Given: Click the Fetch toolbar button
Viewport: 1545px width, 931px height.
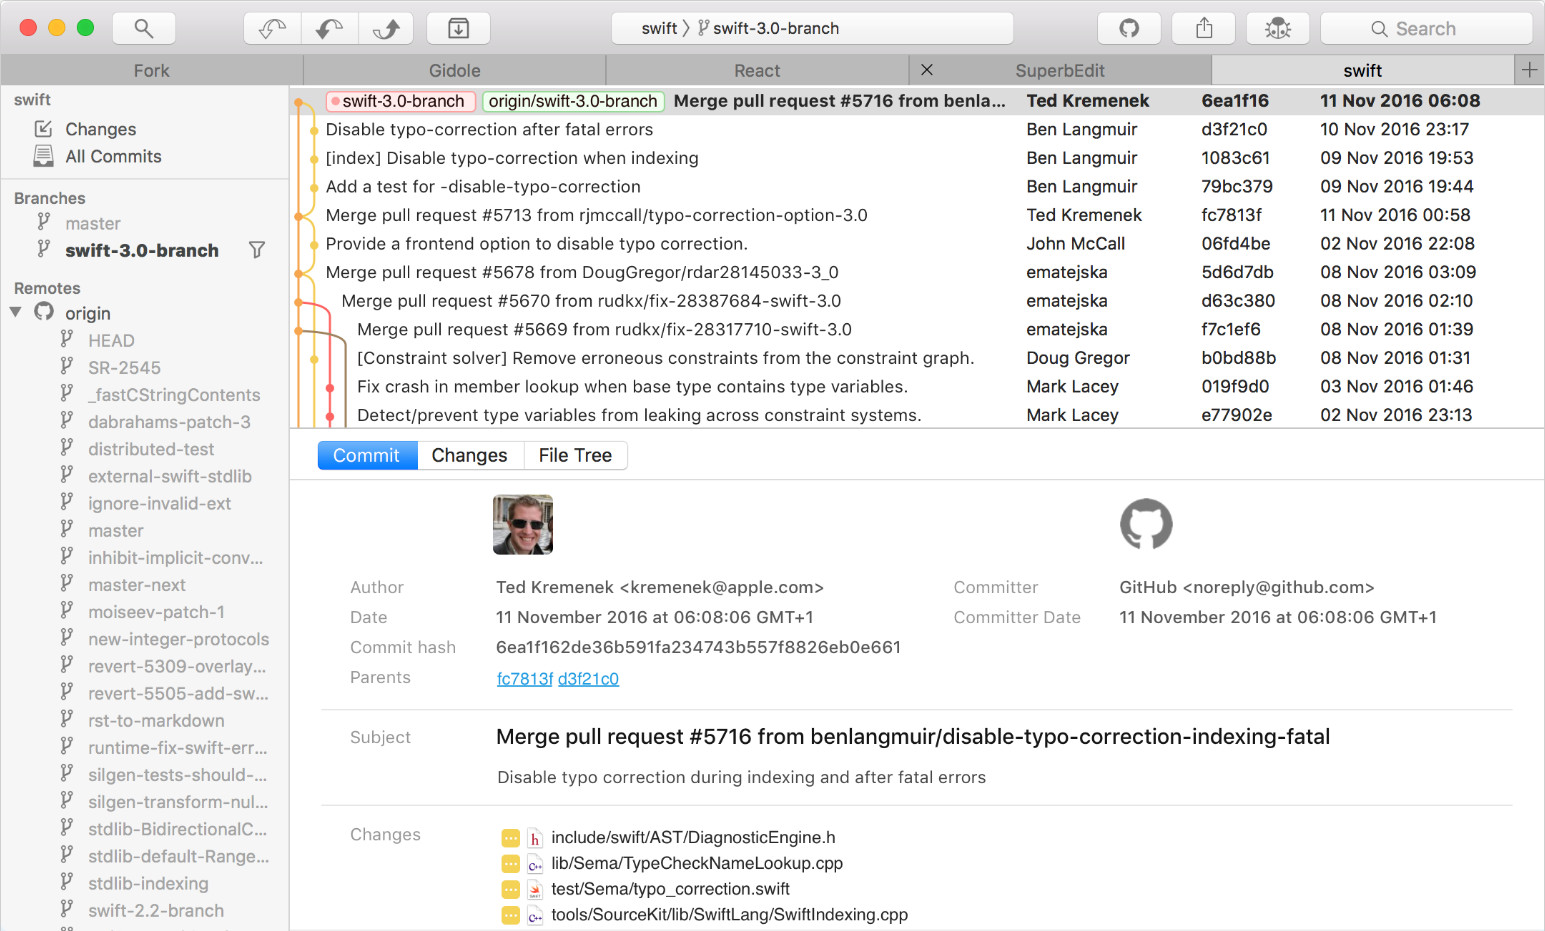Looking at the screenshot, I should (272, 28).
